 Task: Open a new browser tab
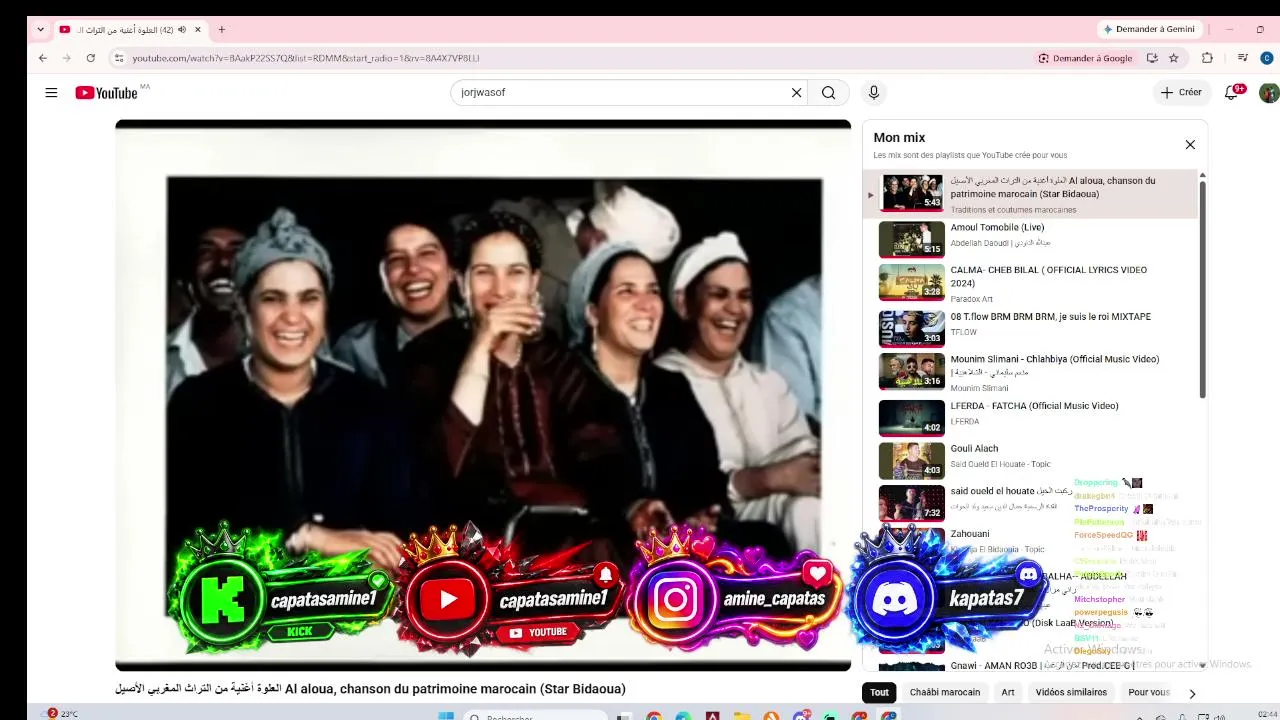pyautogui.click(x=222, y=30)
